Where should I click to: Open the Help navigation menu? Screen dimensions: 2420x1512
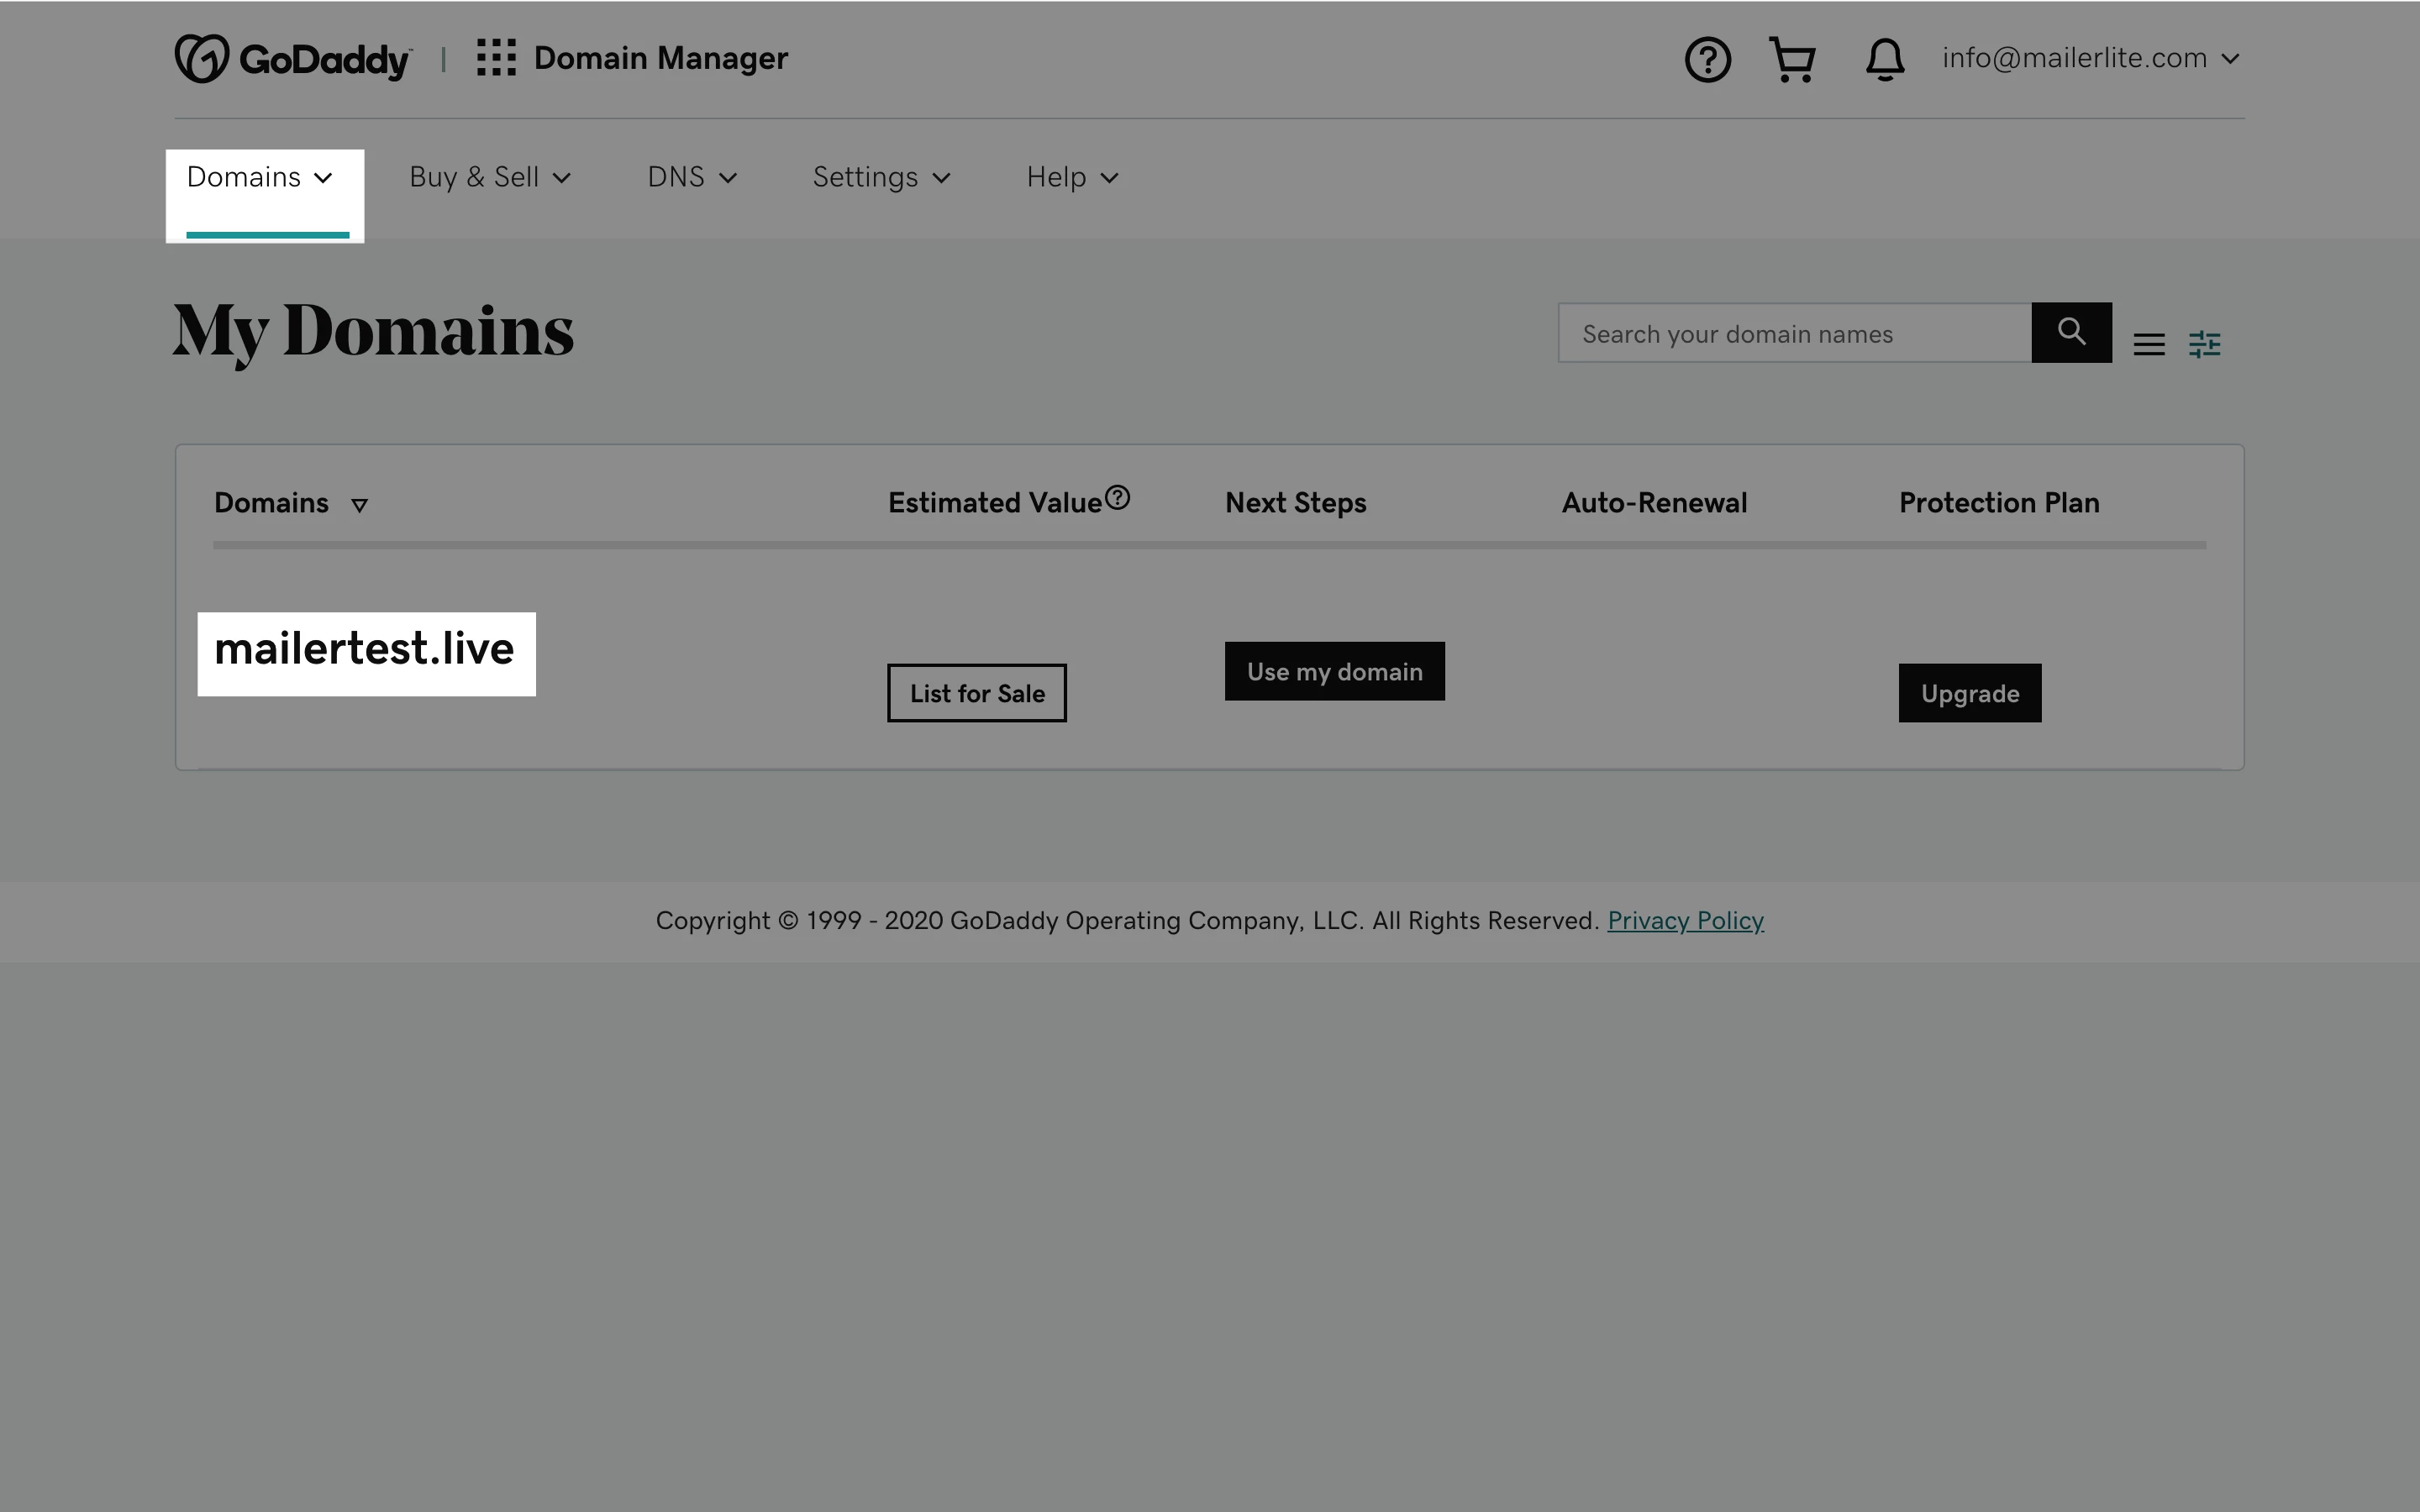[1071, 178]
